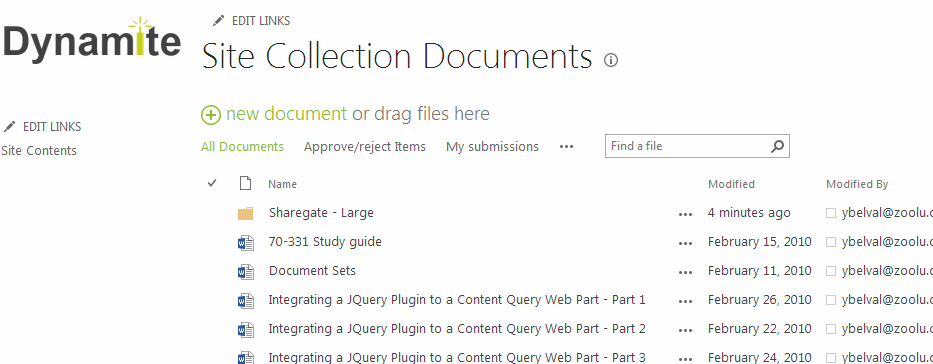The image size is (933, 364).
Task: Click the 'February 11, 2010' date
Action: tap(759, 271)
